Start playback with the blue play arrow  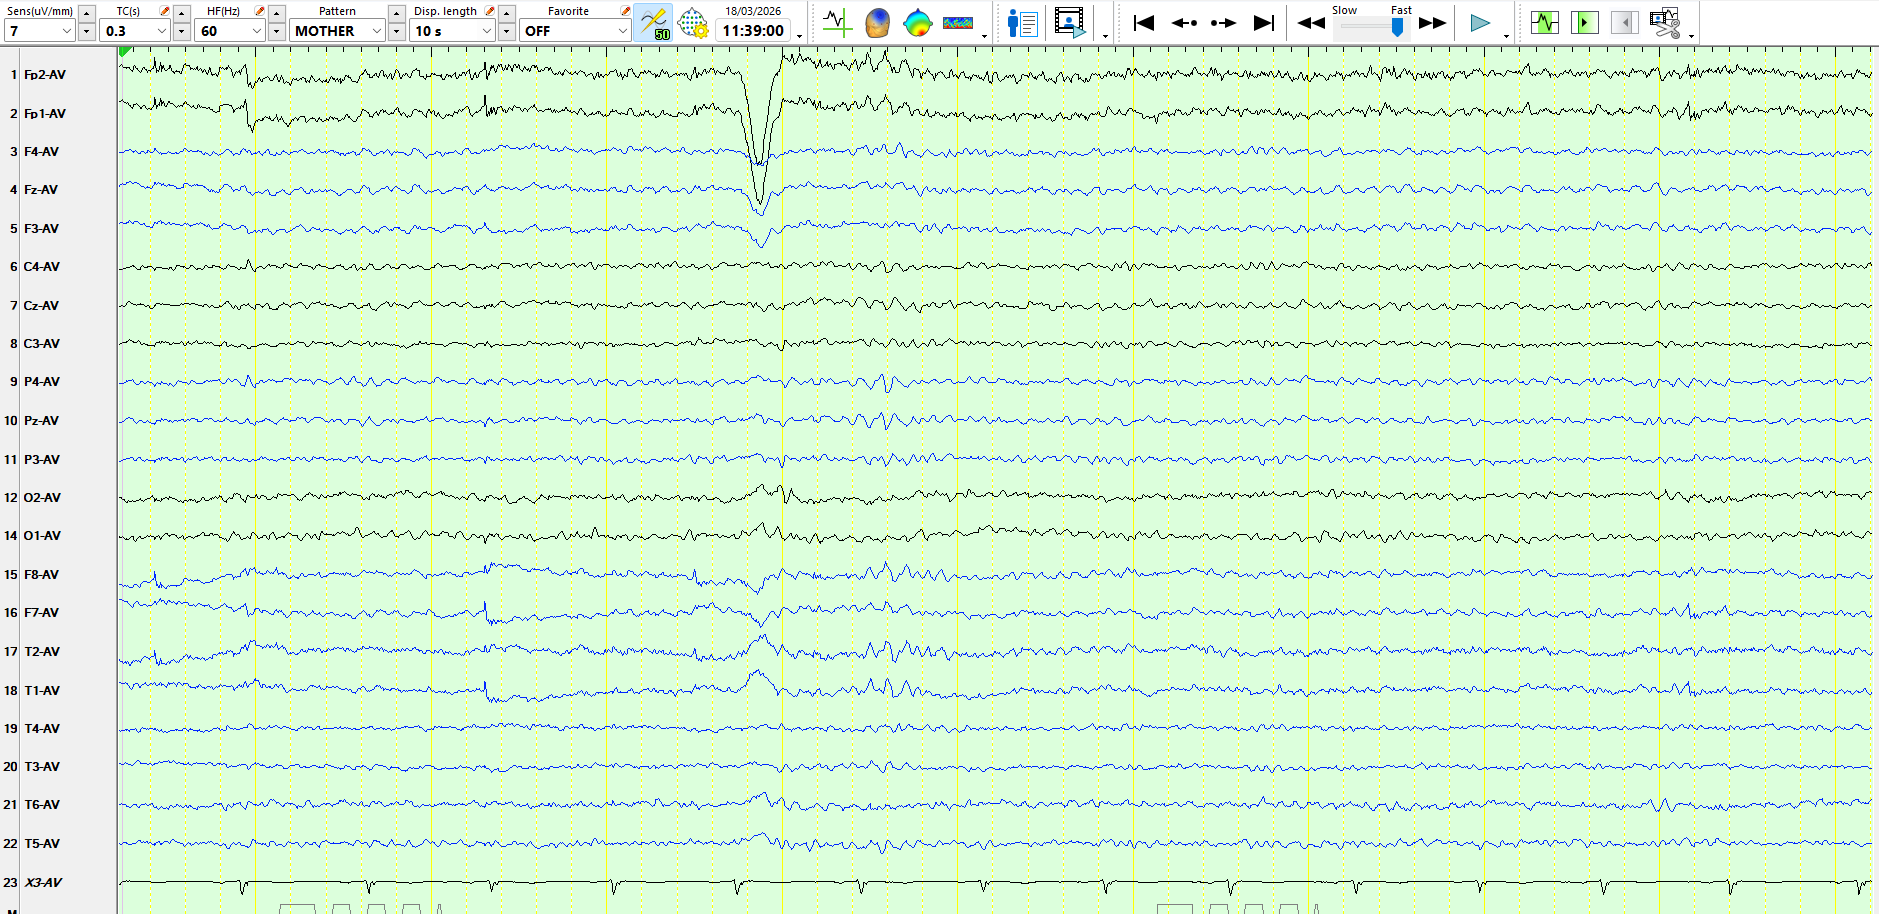[x=1480, y=23]
